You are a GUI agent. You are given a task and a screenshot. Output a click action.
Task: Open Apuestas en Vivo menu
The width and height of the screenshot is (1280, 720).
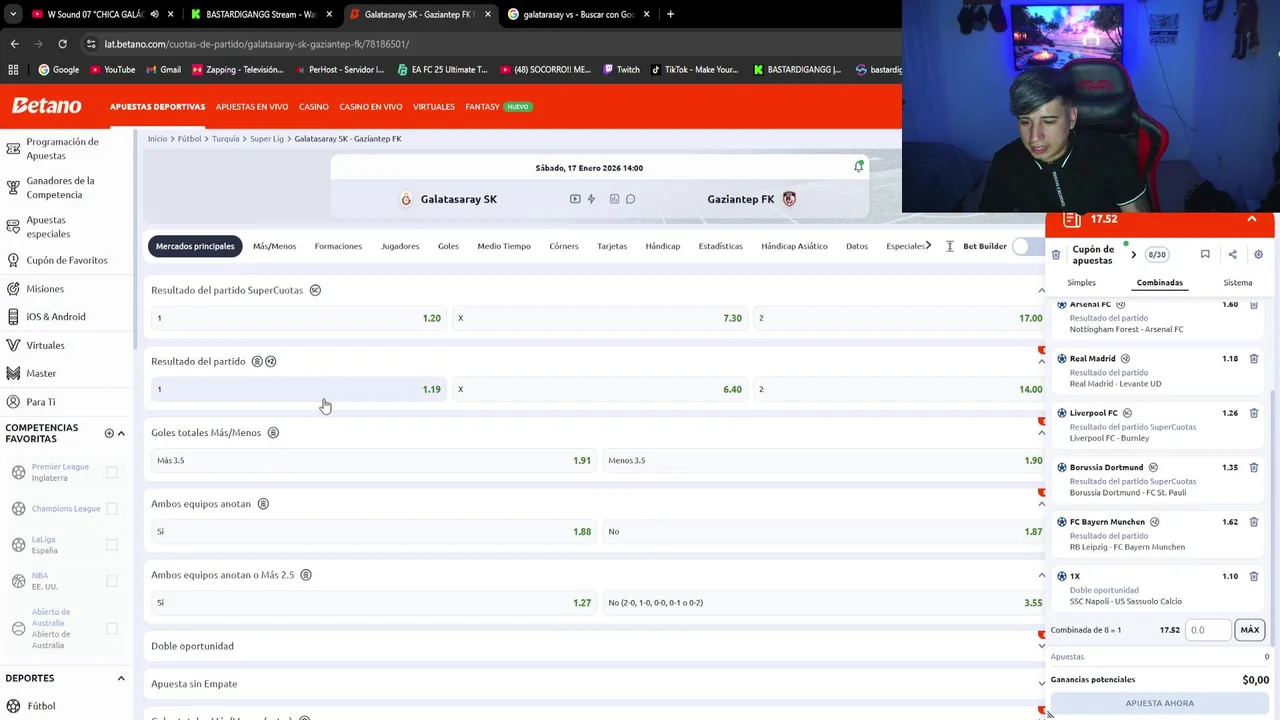point(252,107)
